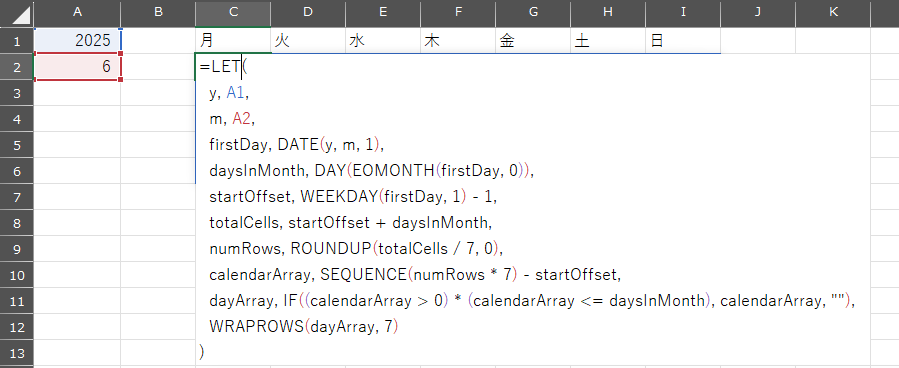Click empty cell J1
The width and height of the screenshot is (899, 368).
pyautogui.click(x=758, y=41)
